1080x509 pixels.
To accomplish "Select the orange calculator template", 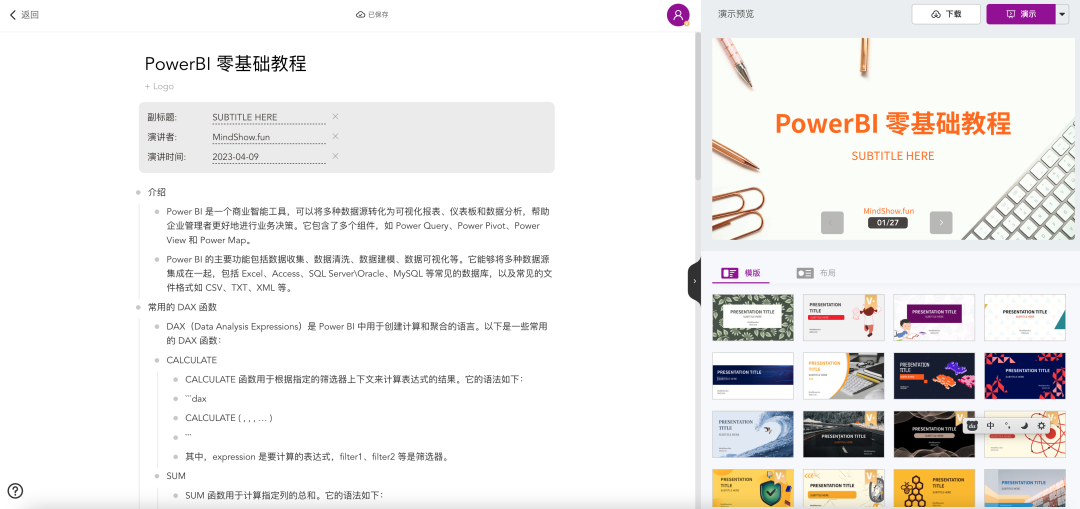I will (843, 375).
